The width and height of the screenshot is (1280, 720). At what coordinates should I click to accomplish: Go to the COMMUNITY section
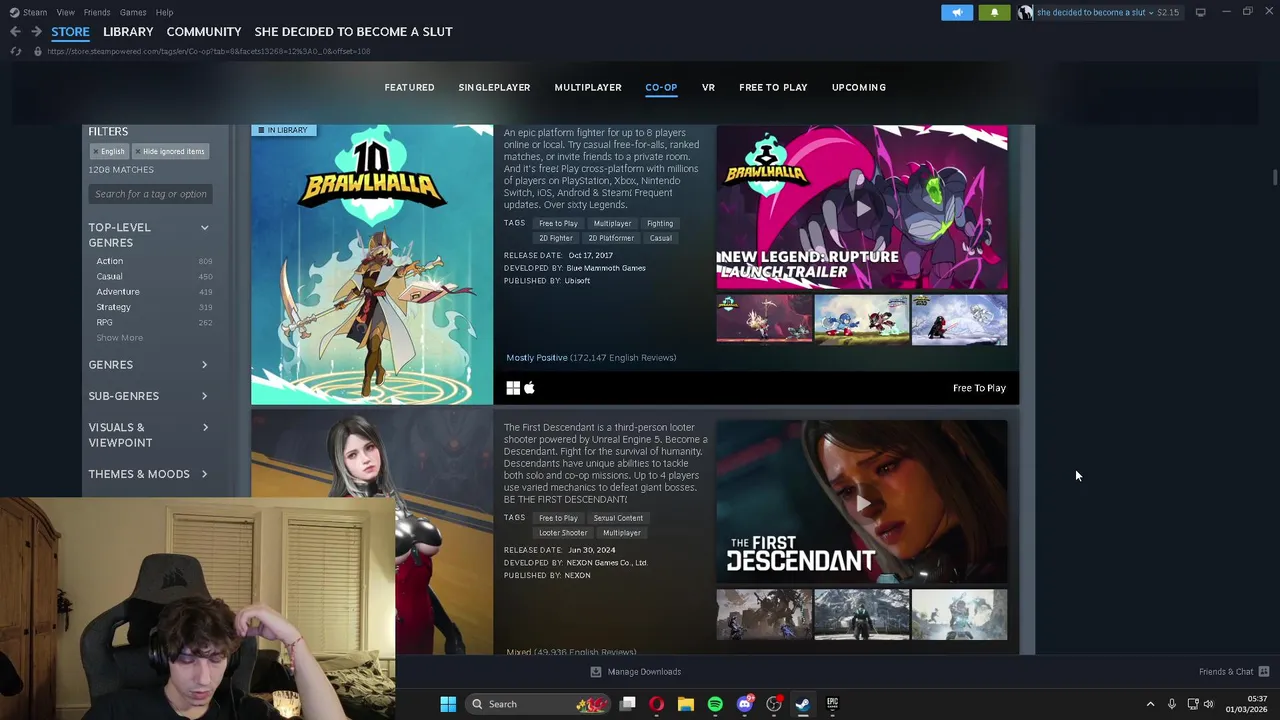pyautogui.click(x=204, y=32)
